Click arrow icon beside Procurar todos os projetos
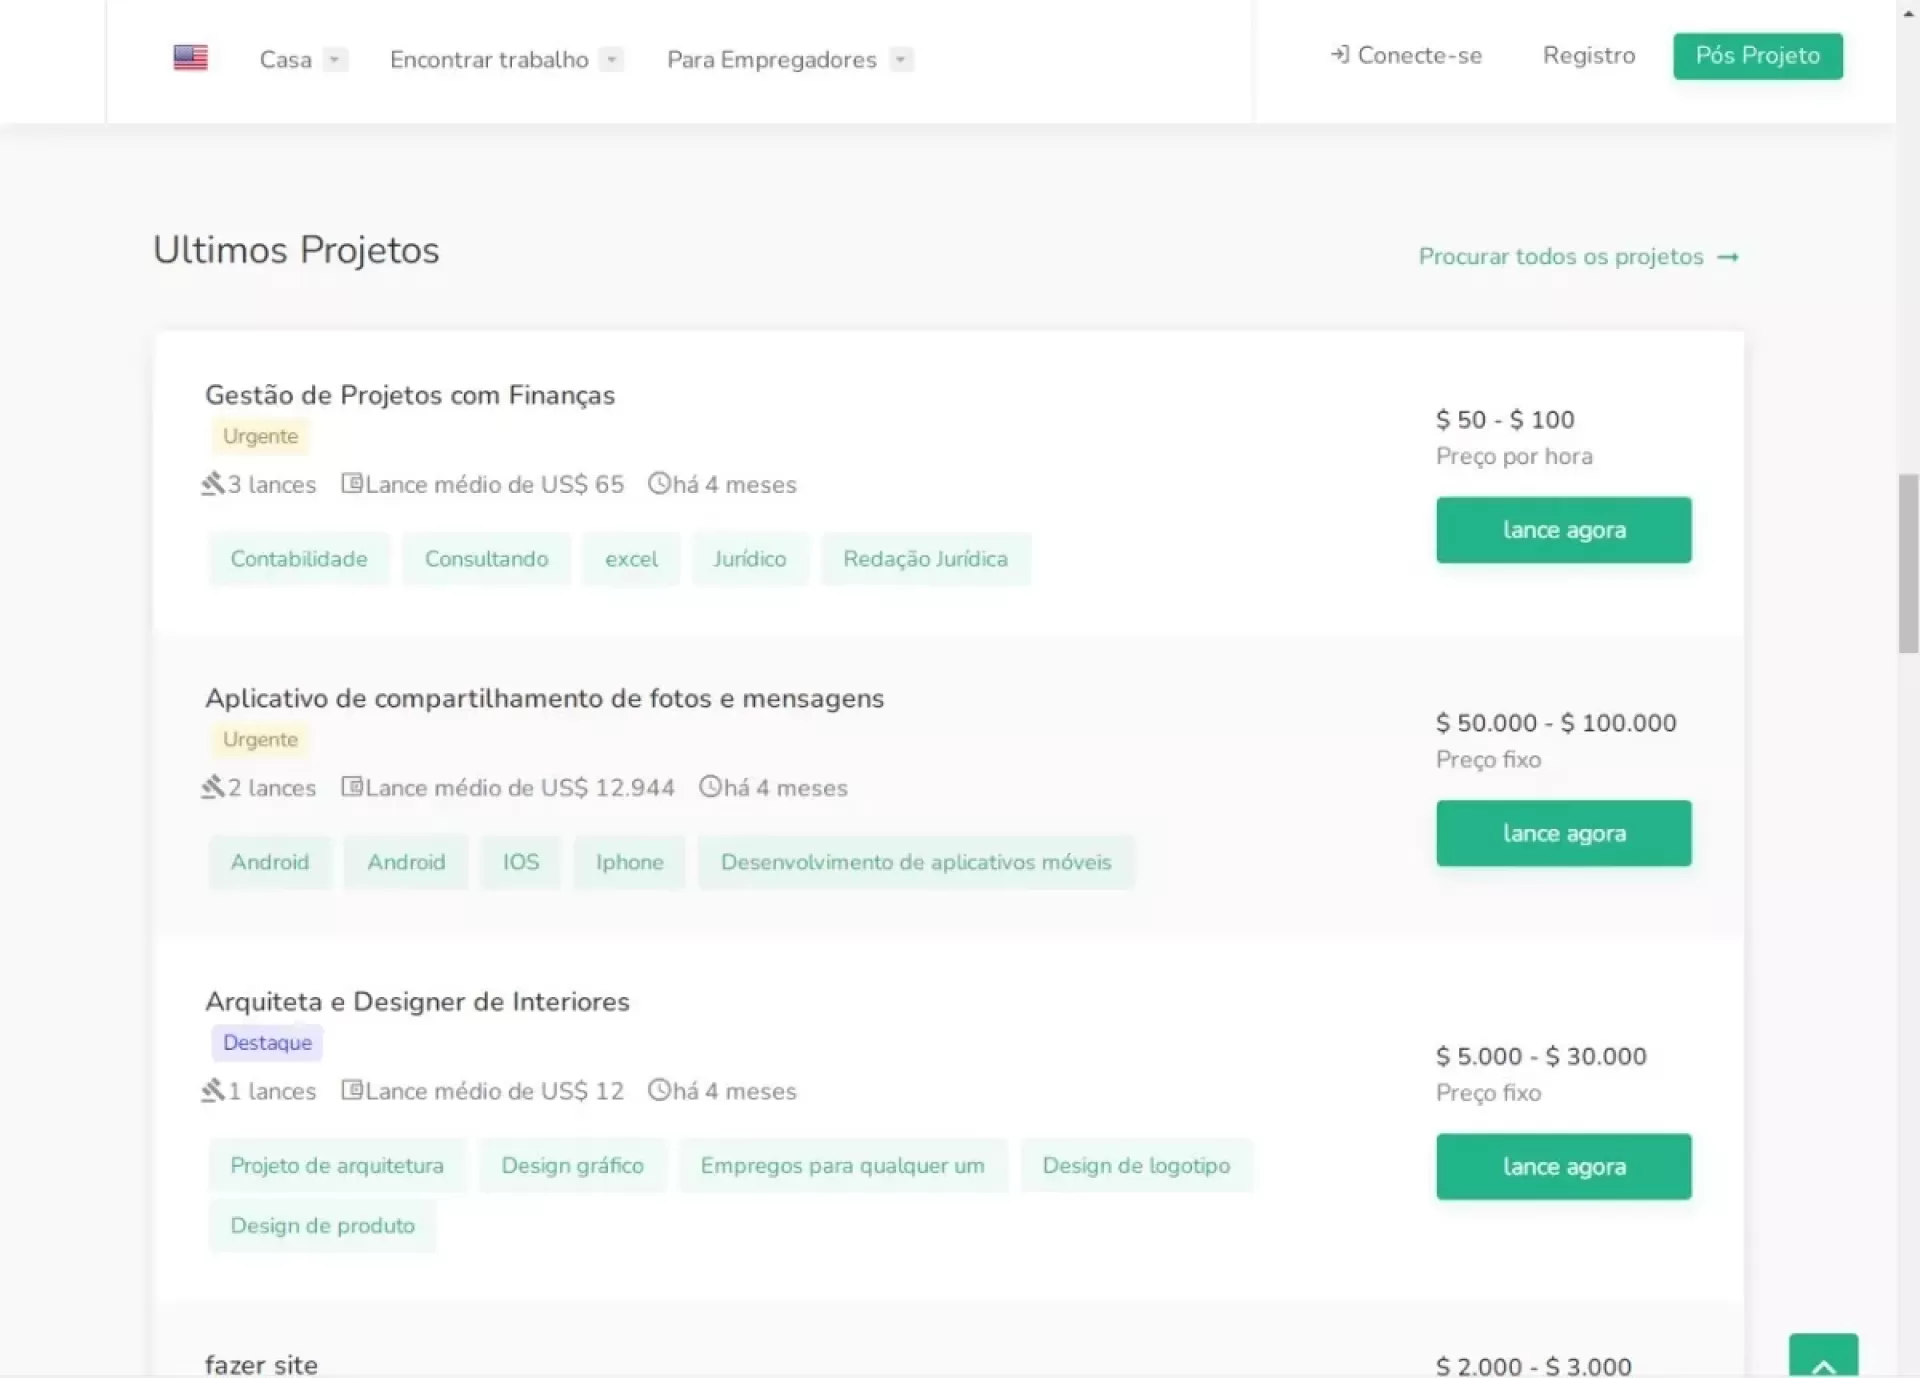 1727,257
